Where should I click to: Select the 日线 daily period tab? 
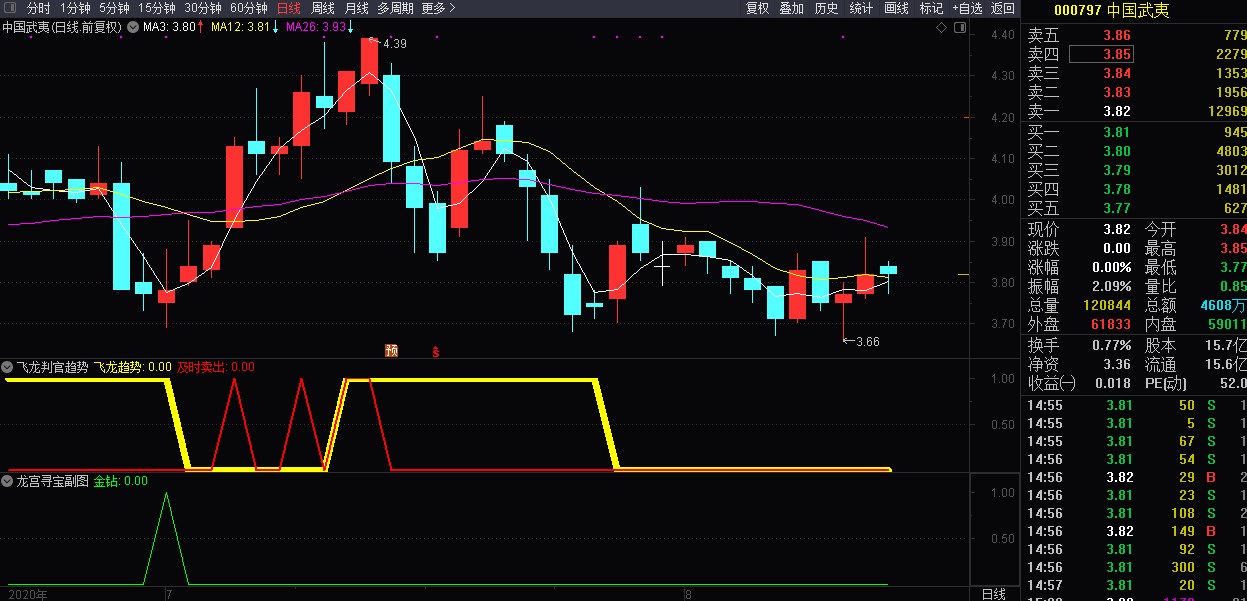click(289, 8)
